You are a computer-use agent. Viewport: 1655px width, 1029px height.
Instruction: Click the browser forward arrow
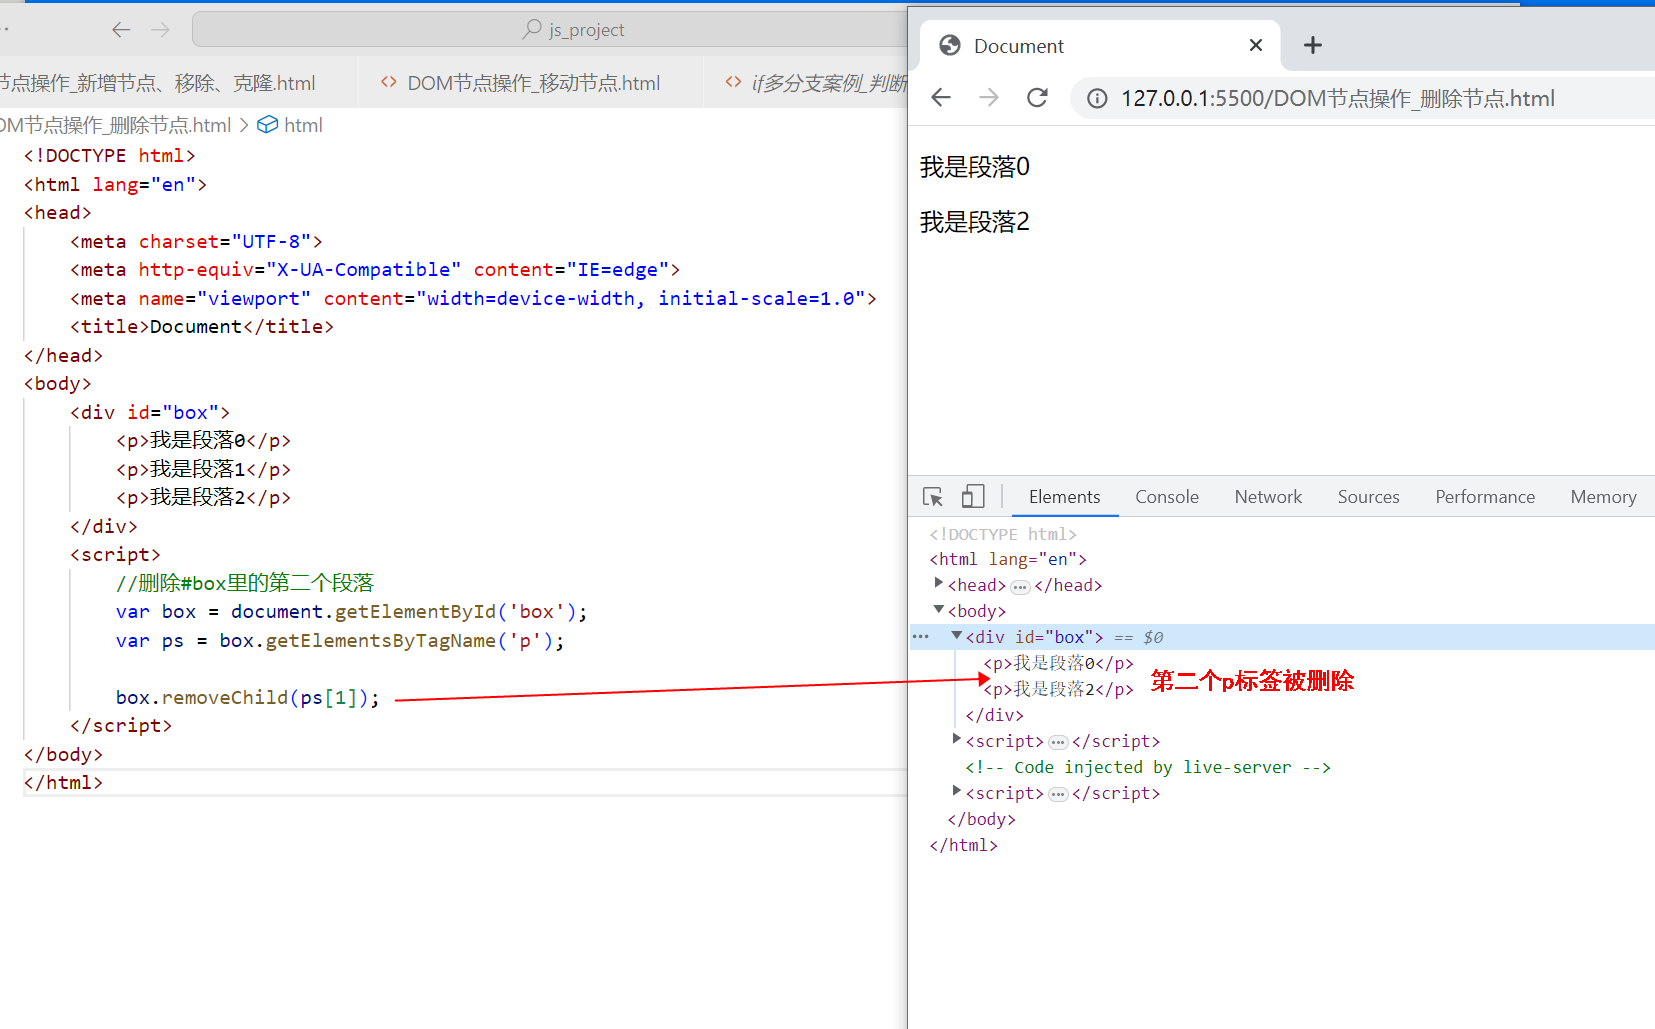pos(988,97)
